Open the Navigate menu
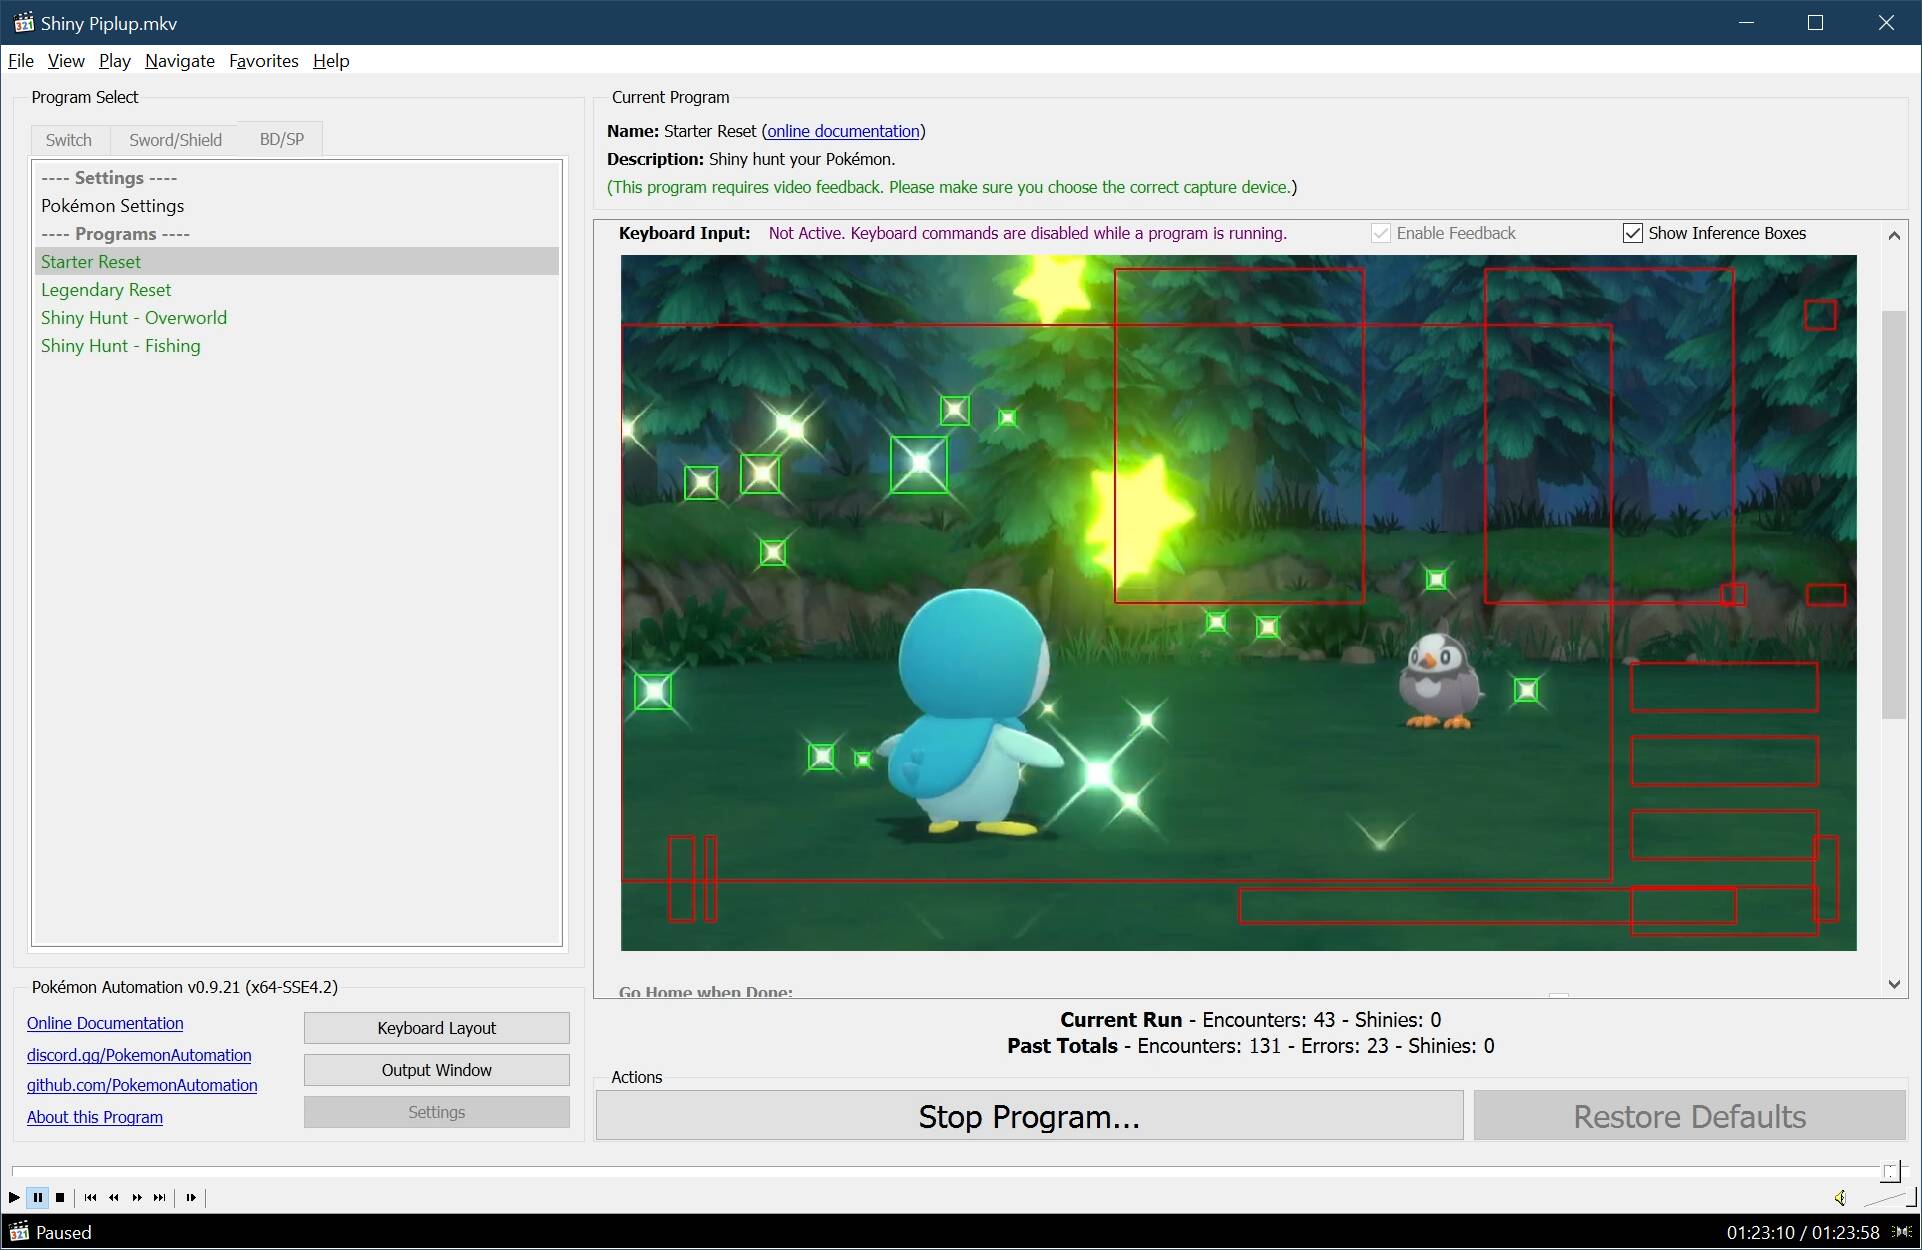Viewport: 1922px width, 1250px height. [179, 61]
